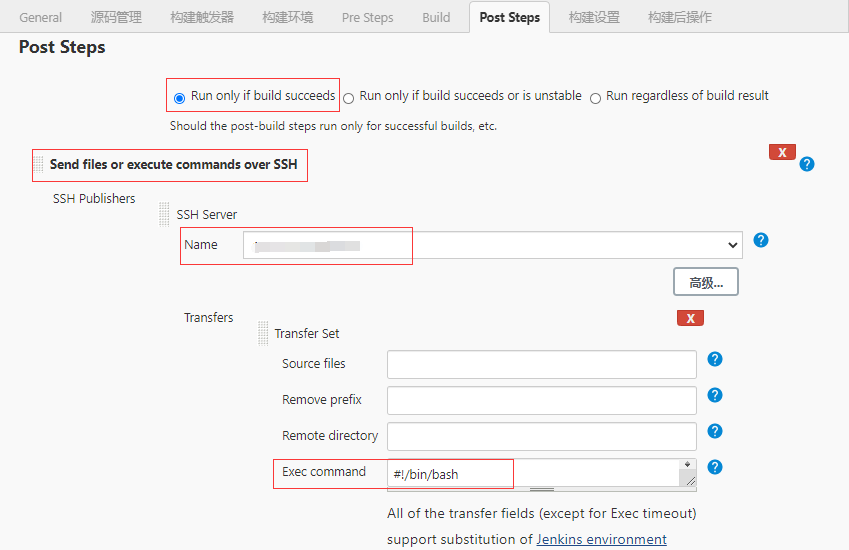Switch to the Pre Steps tab
This screenshot has width=849, height=550.
[367, 17]
